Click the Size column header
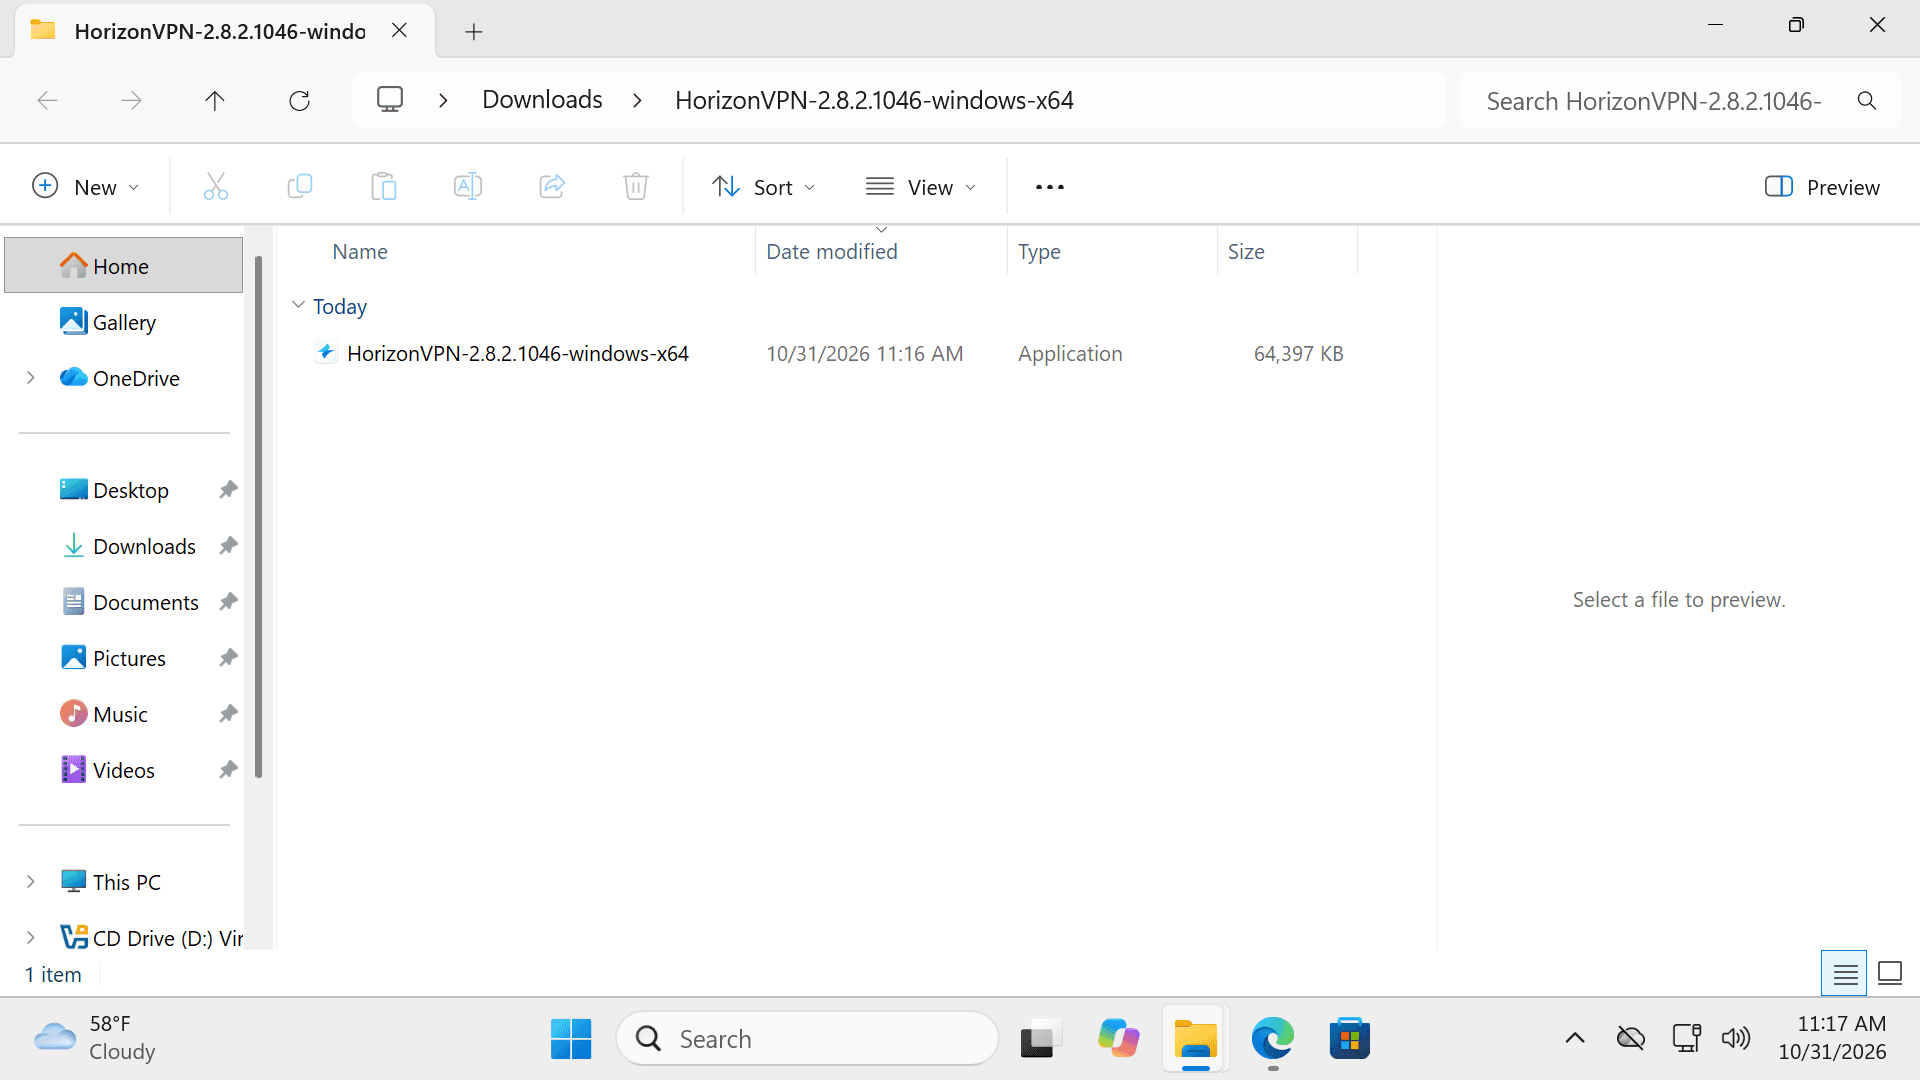 [x=1287, y=252]
